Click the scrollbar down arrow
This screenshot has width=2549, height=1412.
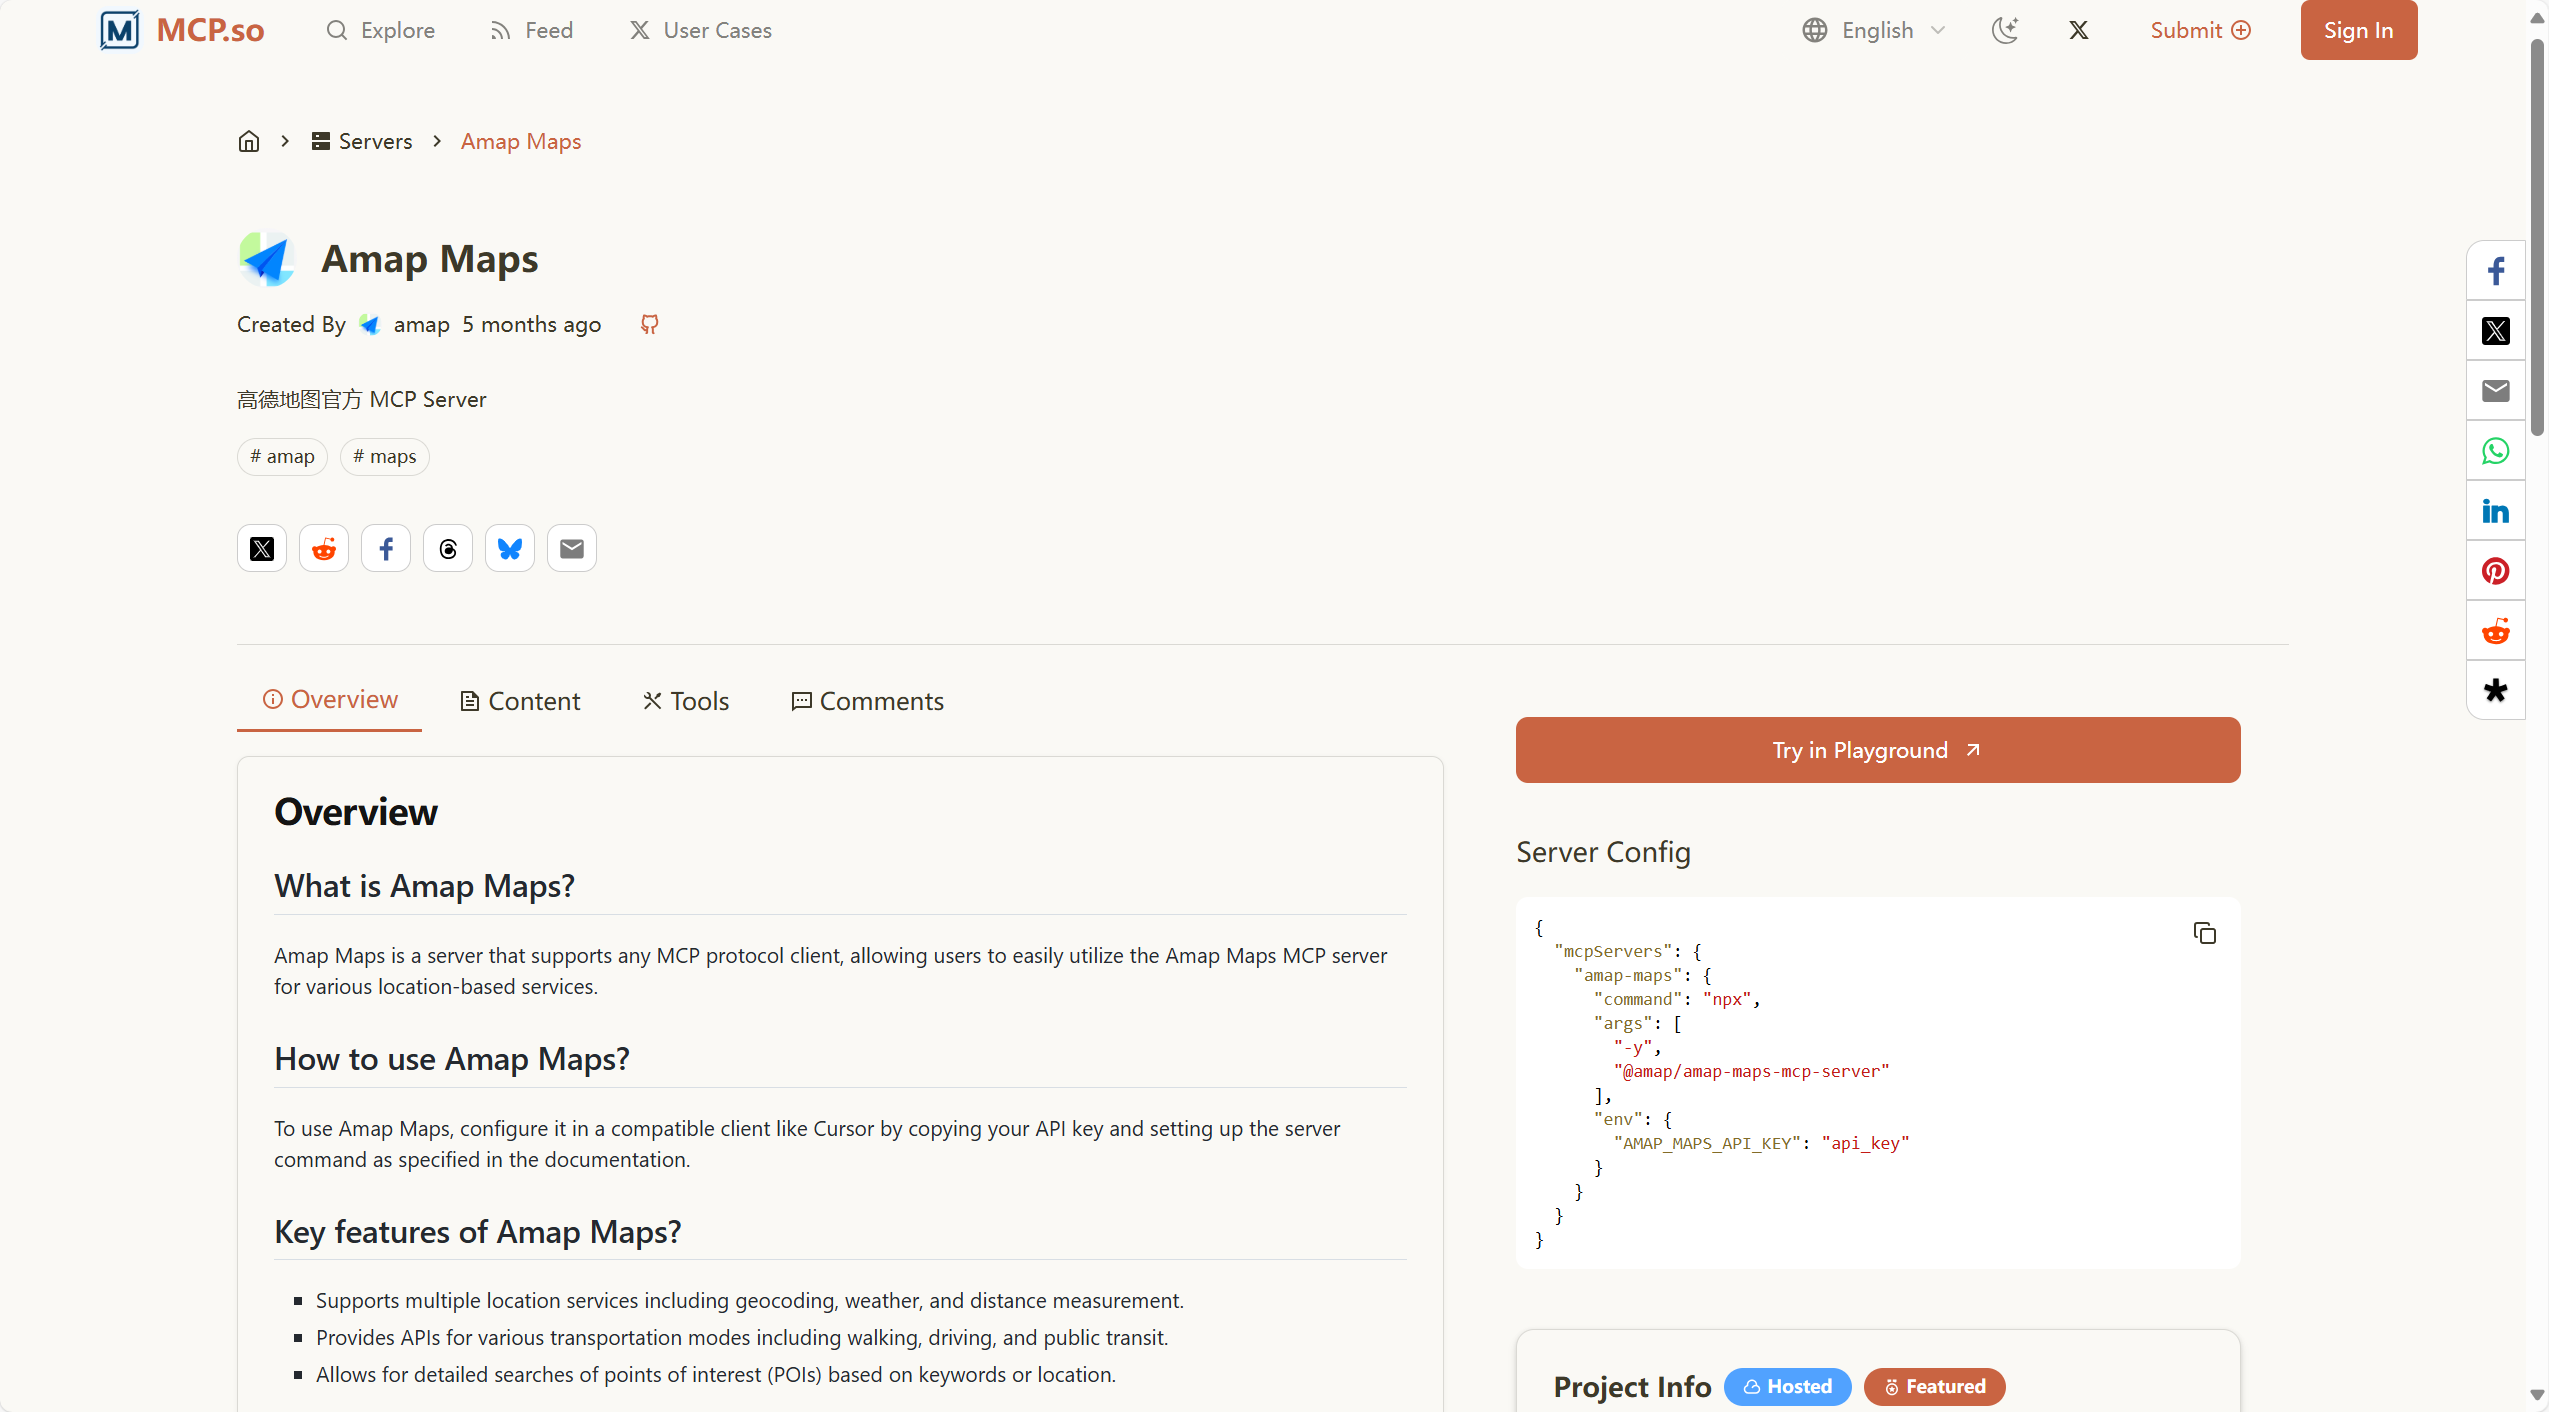(2537, 1395)
